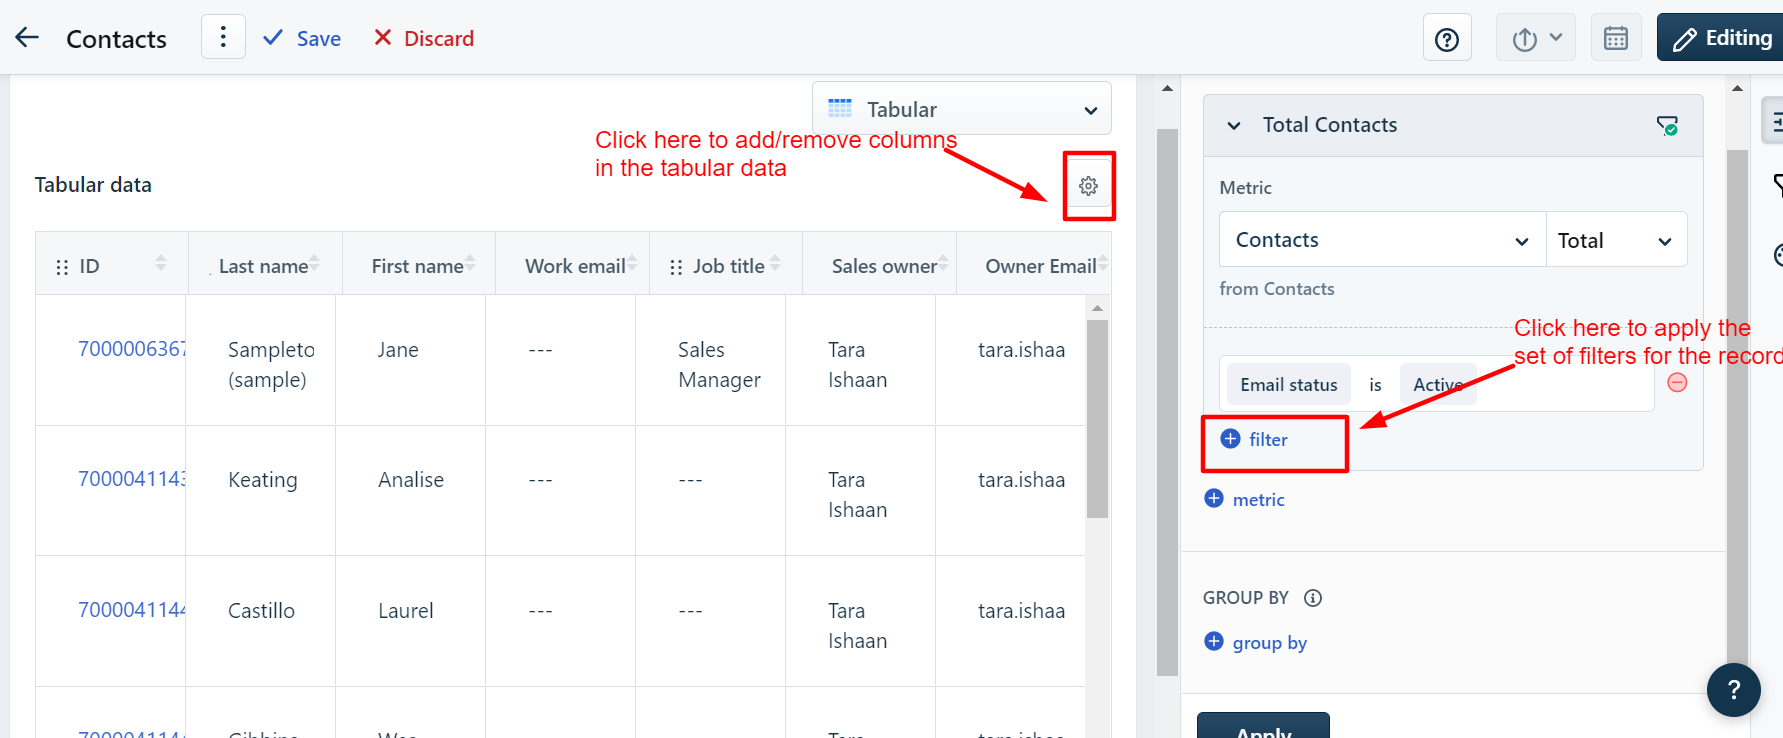This screenshot has height=738, width=1783.
Task: Sort by the Last name column
Action: coord(314,263)
